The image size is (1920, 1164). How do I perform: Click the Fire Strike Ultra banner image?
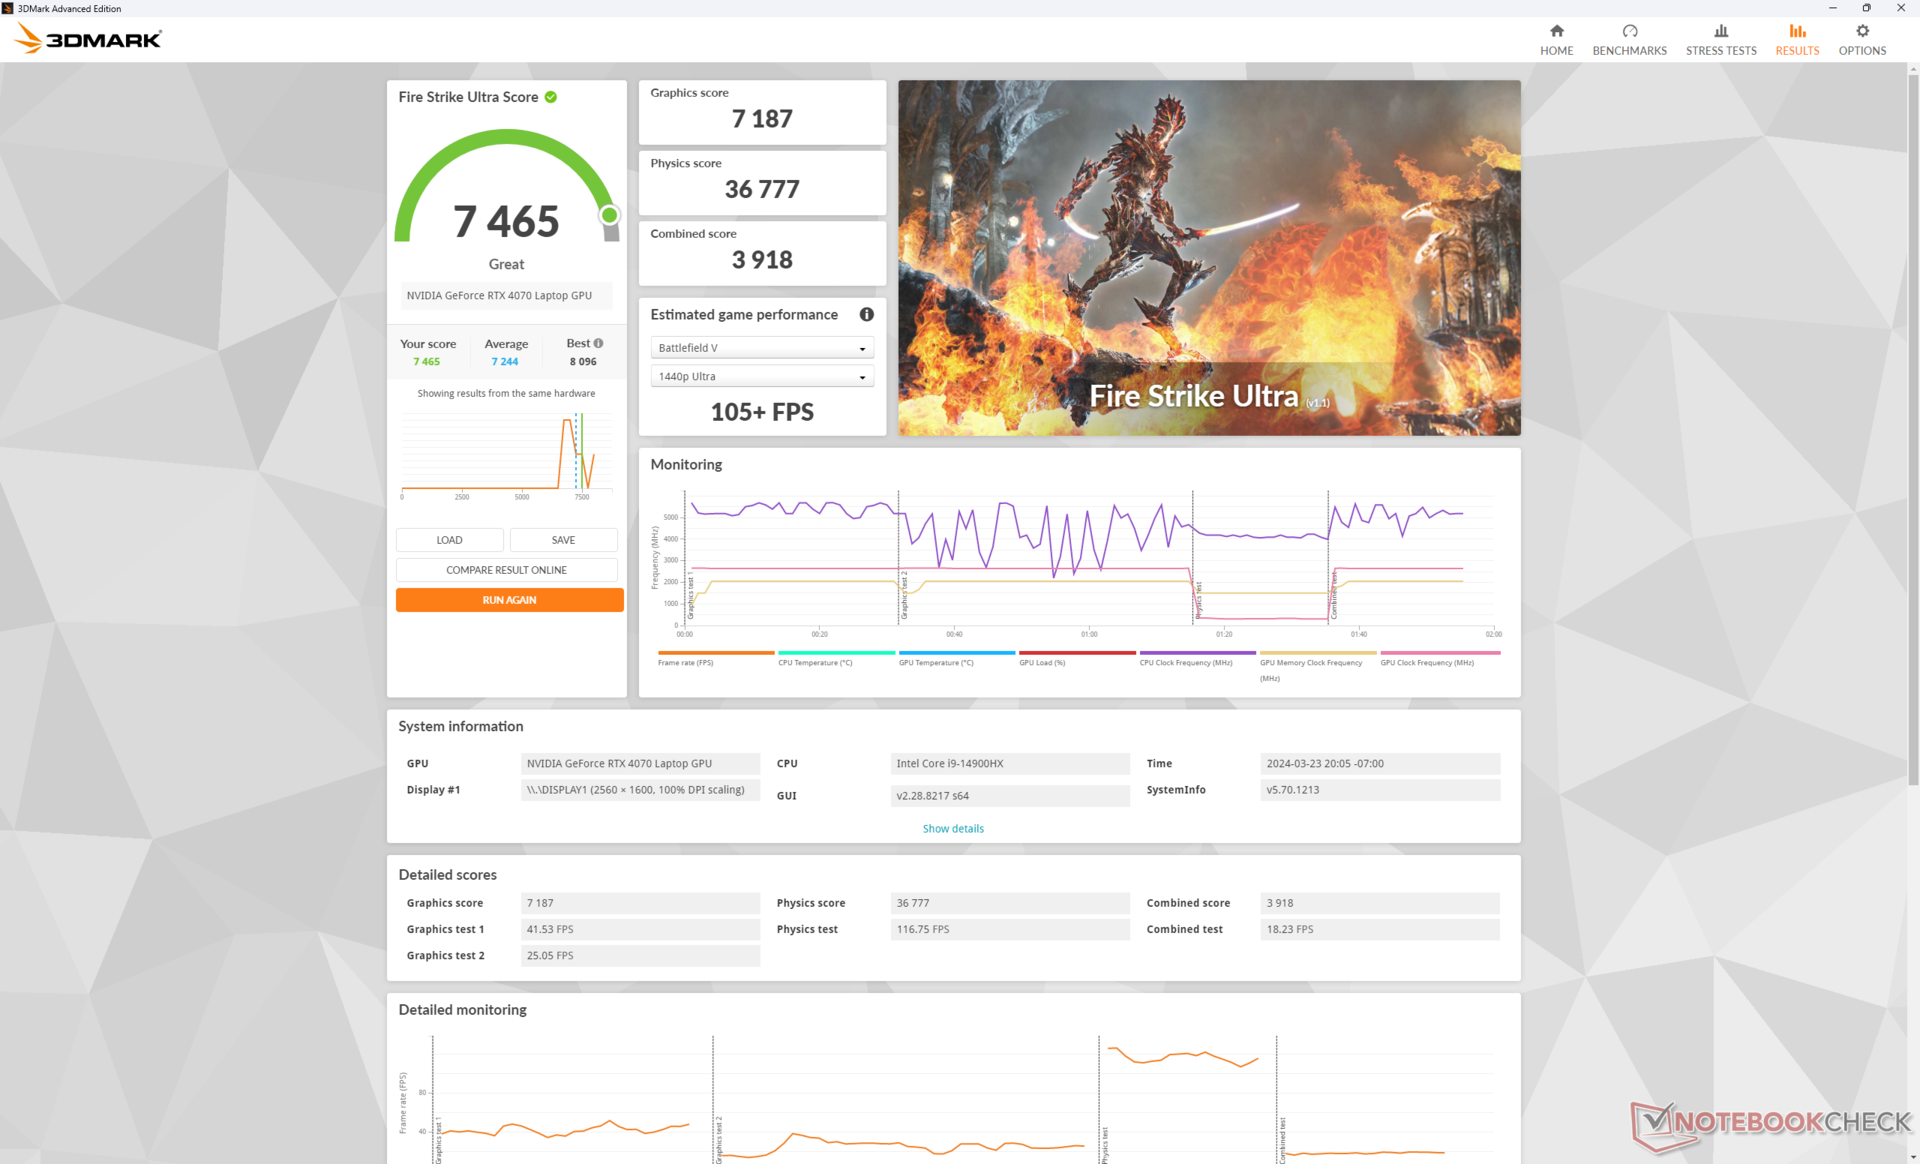[x=1208, y=257]
